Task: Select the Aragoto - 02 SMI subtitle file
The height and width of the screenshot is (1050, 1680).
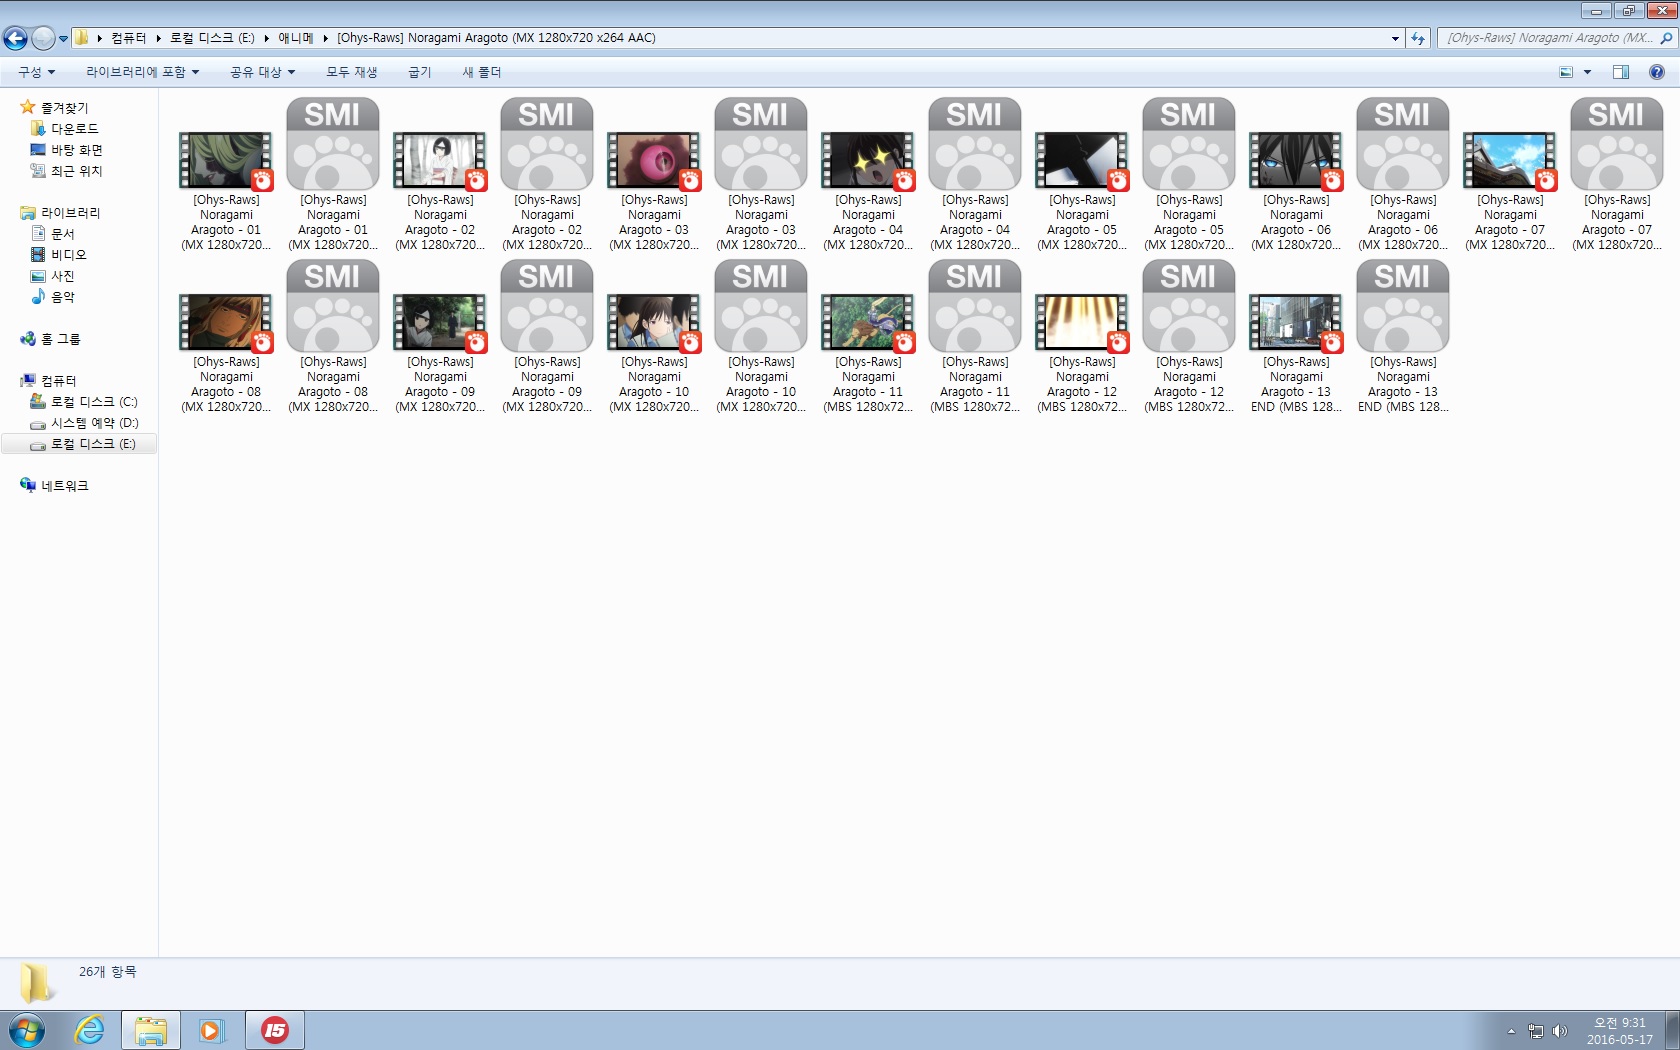Action: [547, 144]
